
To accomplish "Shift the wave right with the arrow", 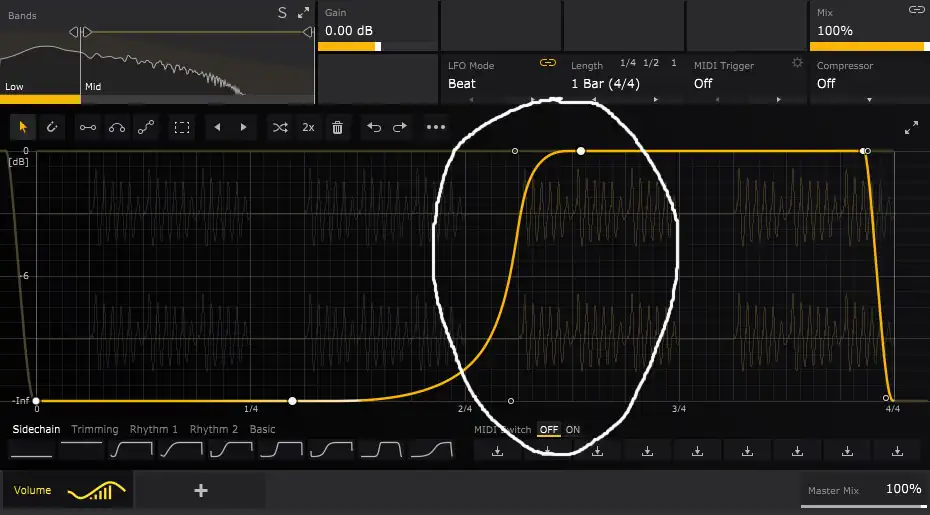I will (x=243, y=127).
